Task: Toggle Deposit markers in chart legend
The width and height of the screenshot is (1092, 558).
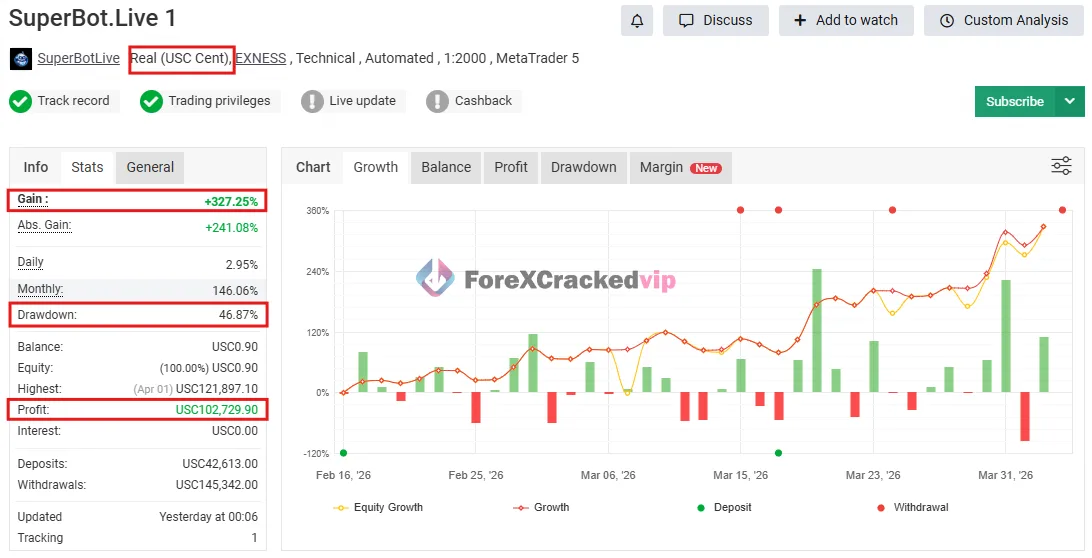Action: (725, 508)
